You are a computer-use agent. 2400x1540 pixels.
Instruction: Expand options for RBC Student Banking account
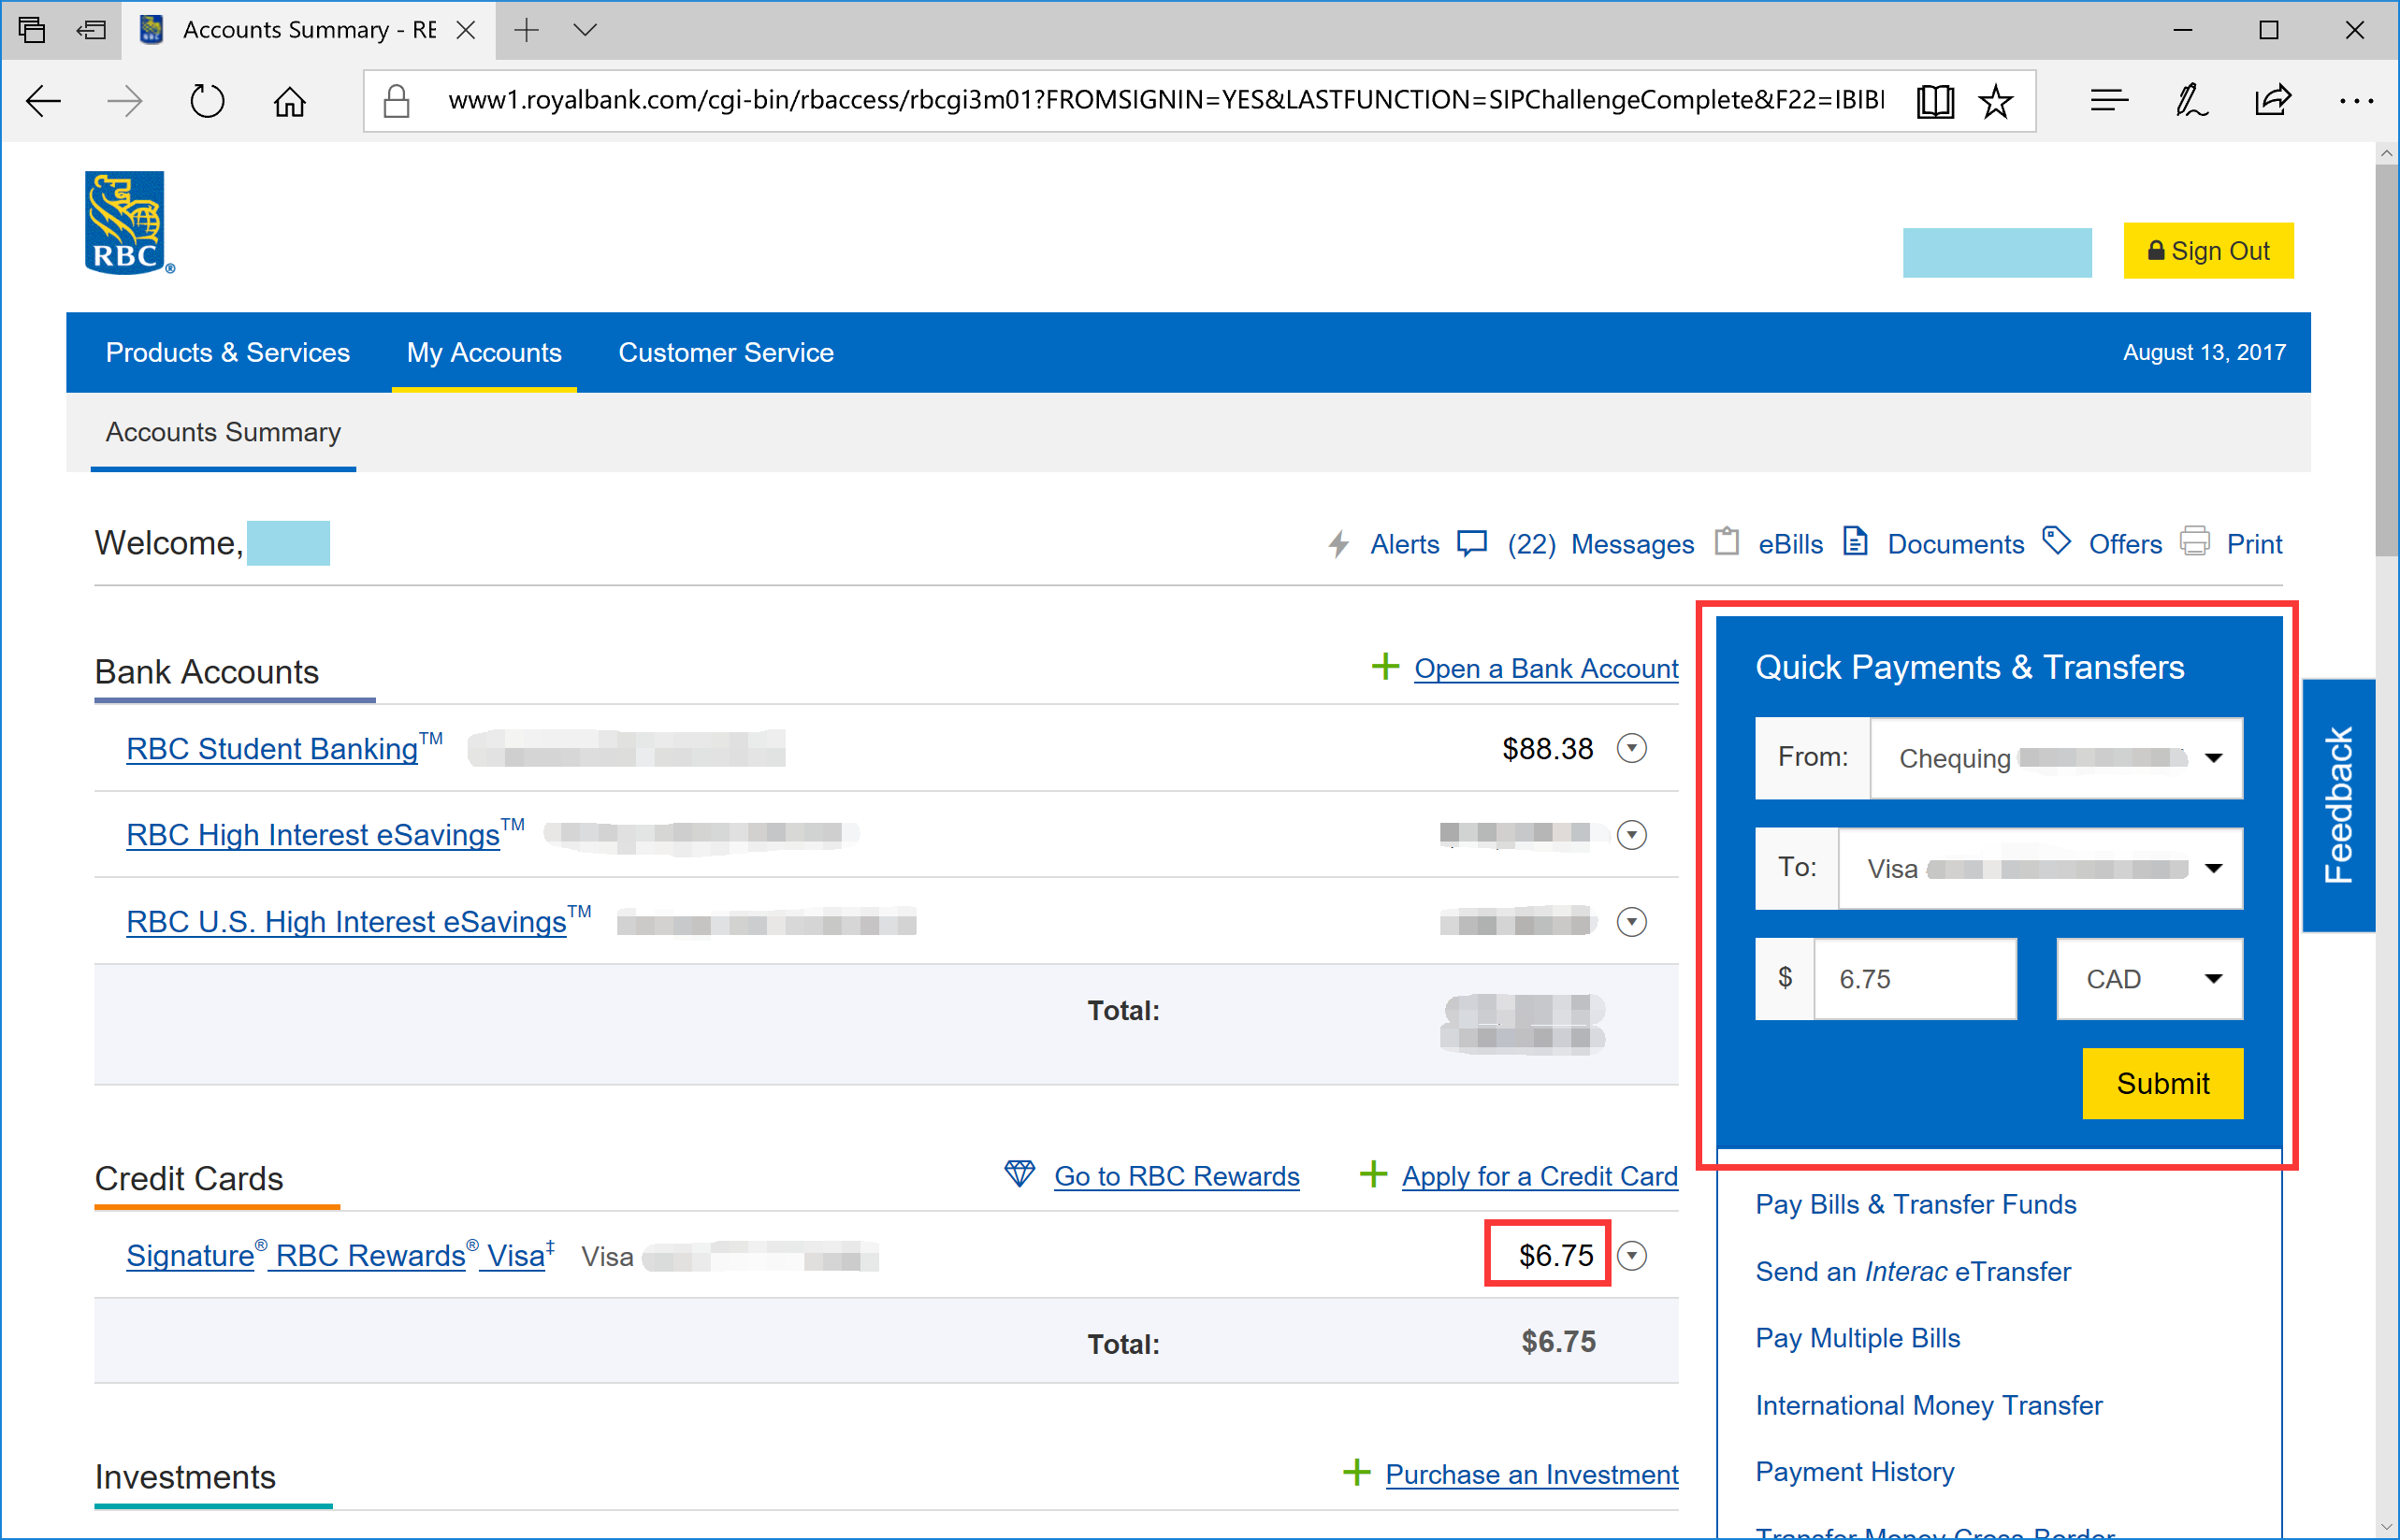click(x=1632, y=748)
